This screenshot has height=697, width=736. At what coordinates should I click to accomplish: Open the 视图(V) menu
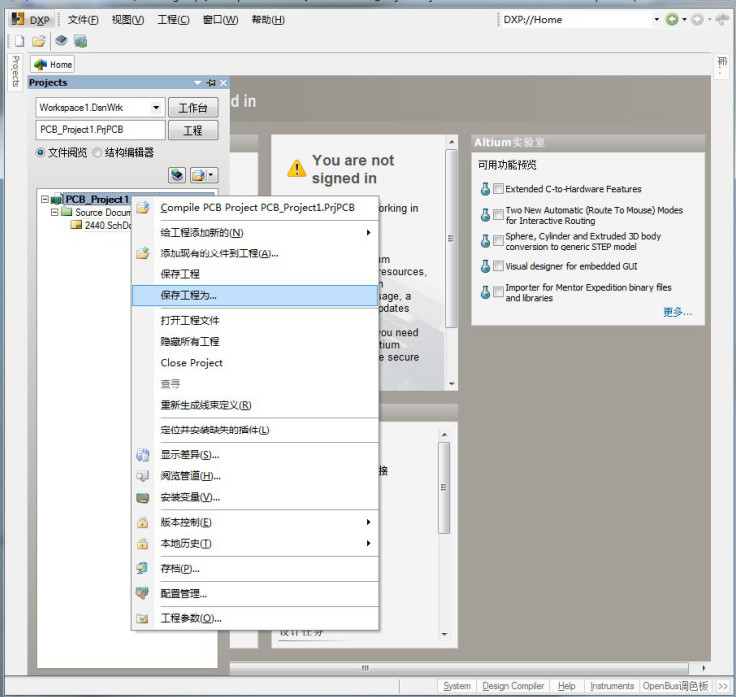[x=128, y=20]
